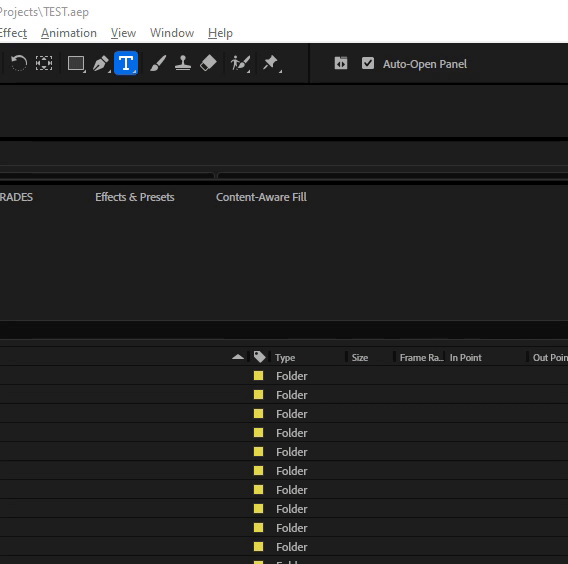Uncheck the Auto-Open Panel checkbox
Screen dimensions: 568x564
pos(368,63)
